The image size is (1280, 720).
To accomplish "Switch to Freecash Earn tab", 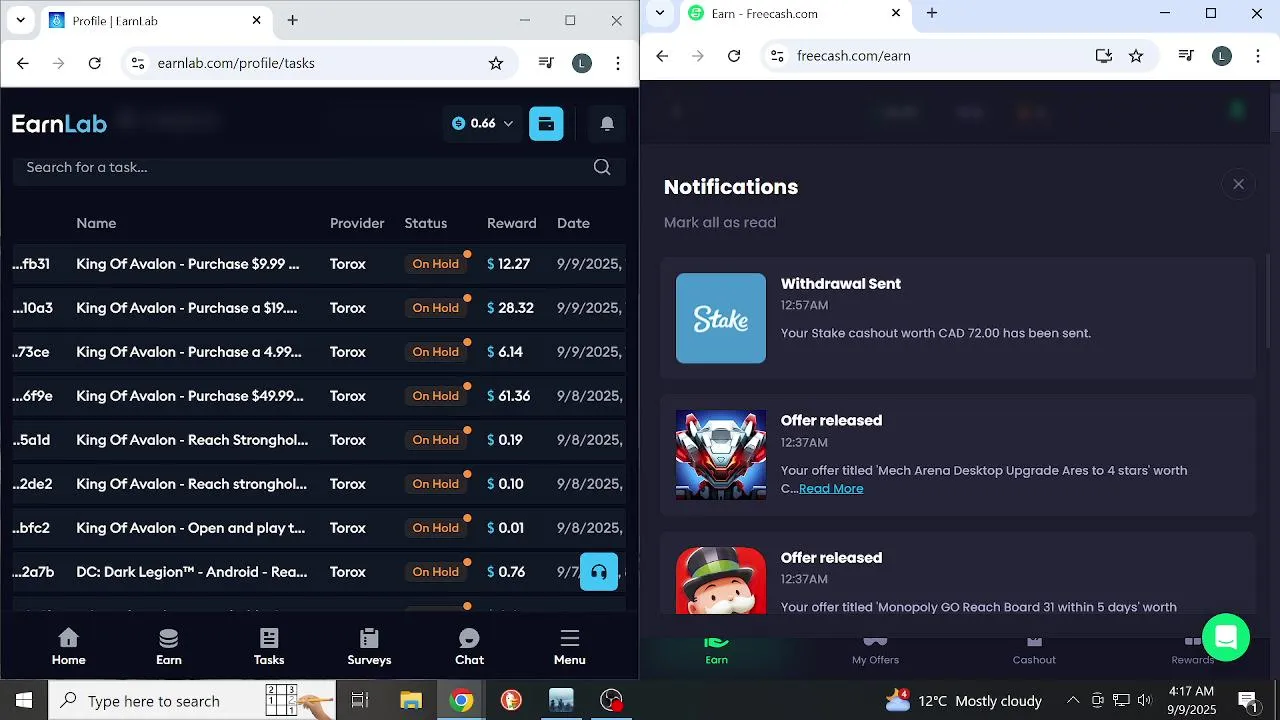I will 717,650.
